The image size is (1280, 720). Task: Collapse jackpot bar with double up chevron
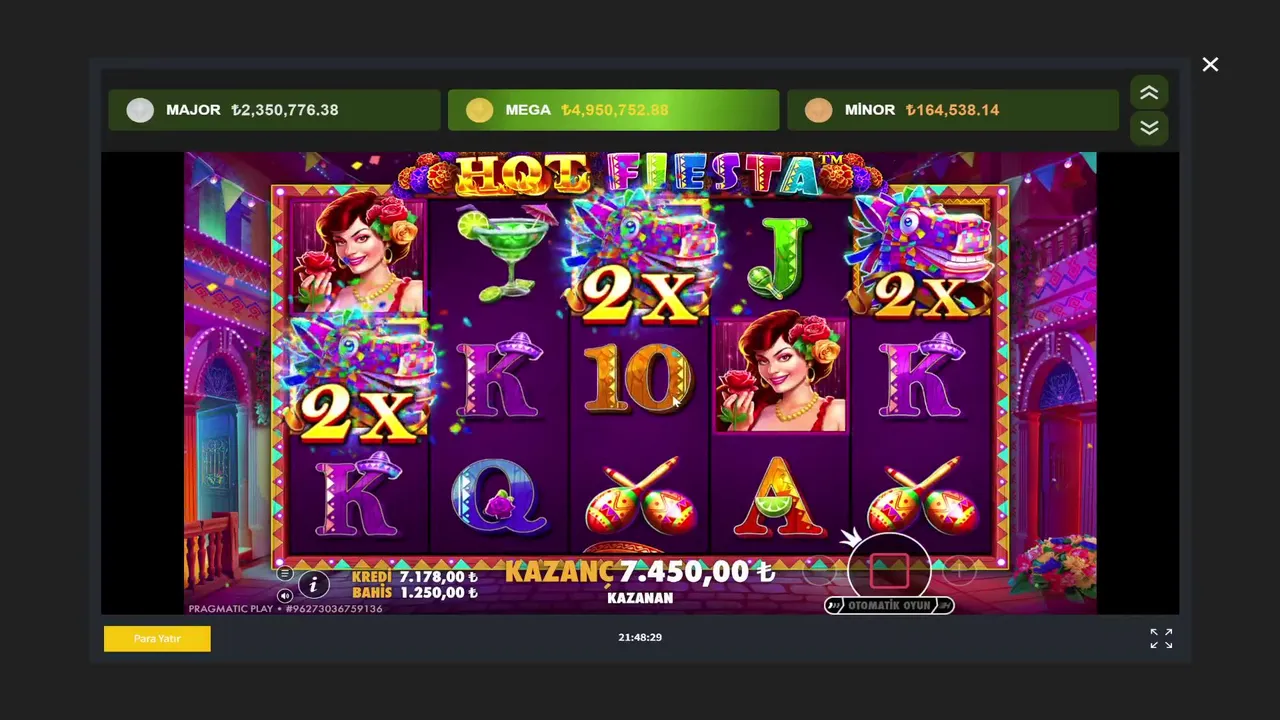coord(1149,93)
